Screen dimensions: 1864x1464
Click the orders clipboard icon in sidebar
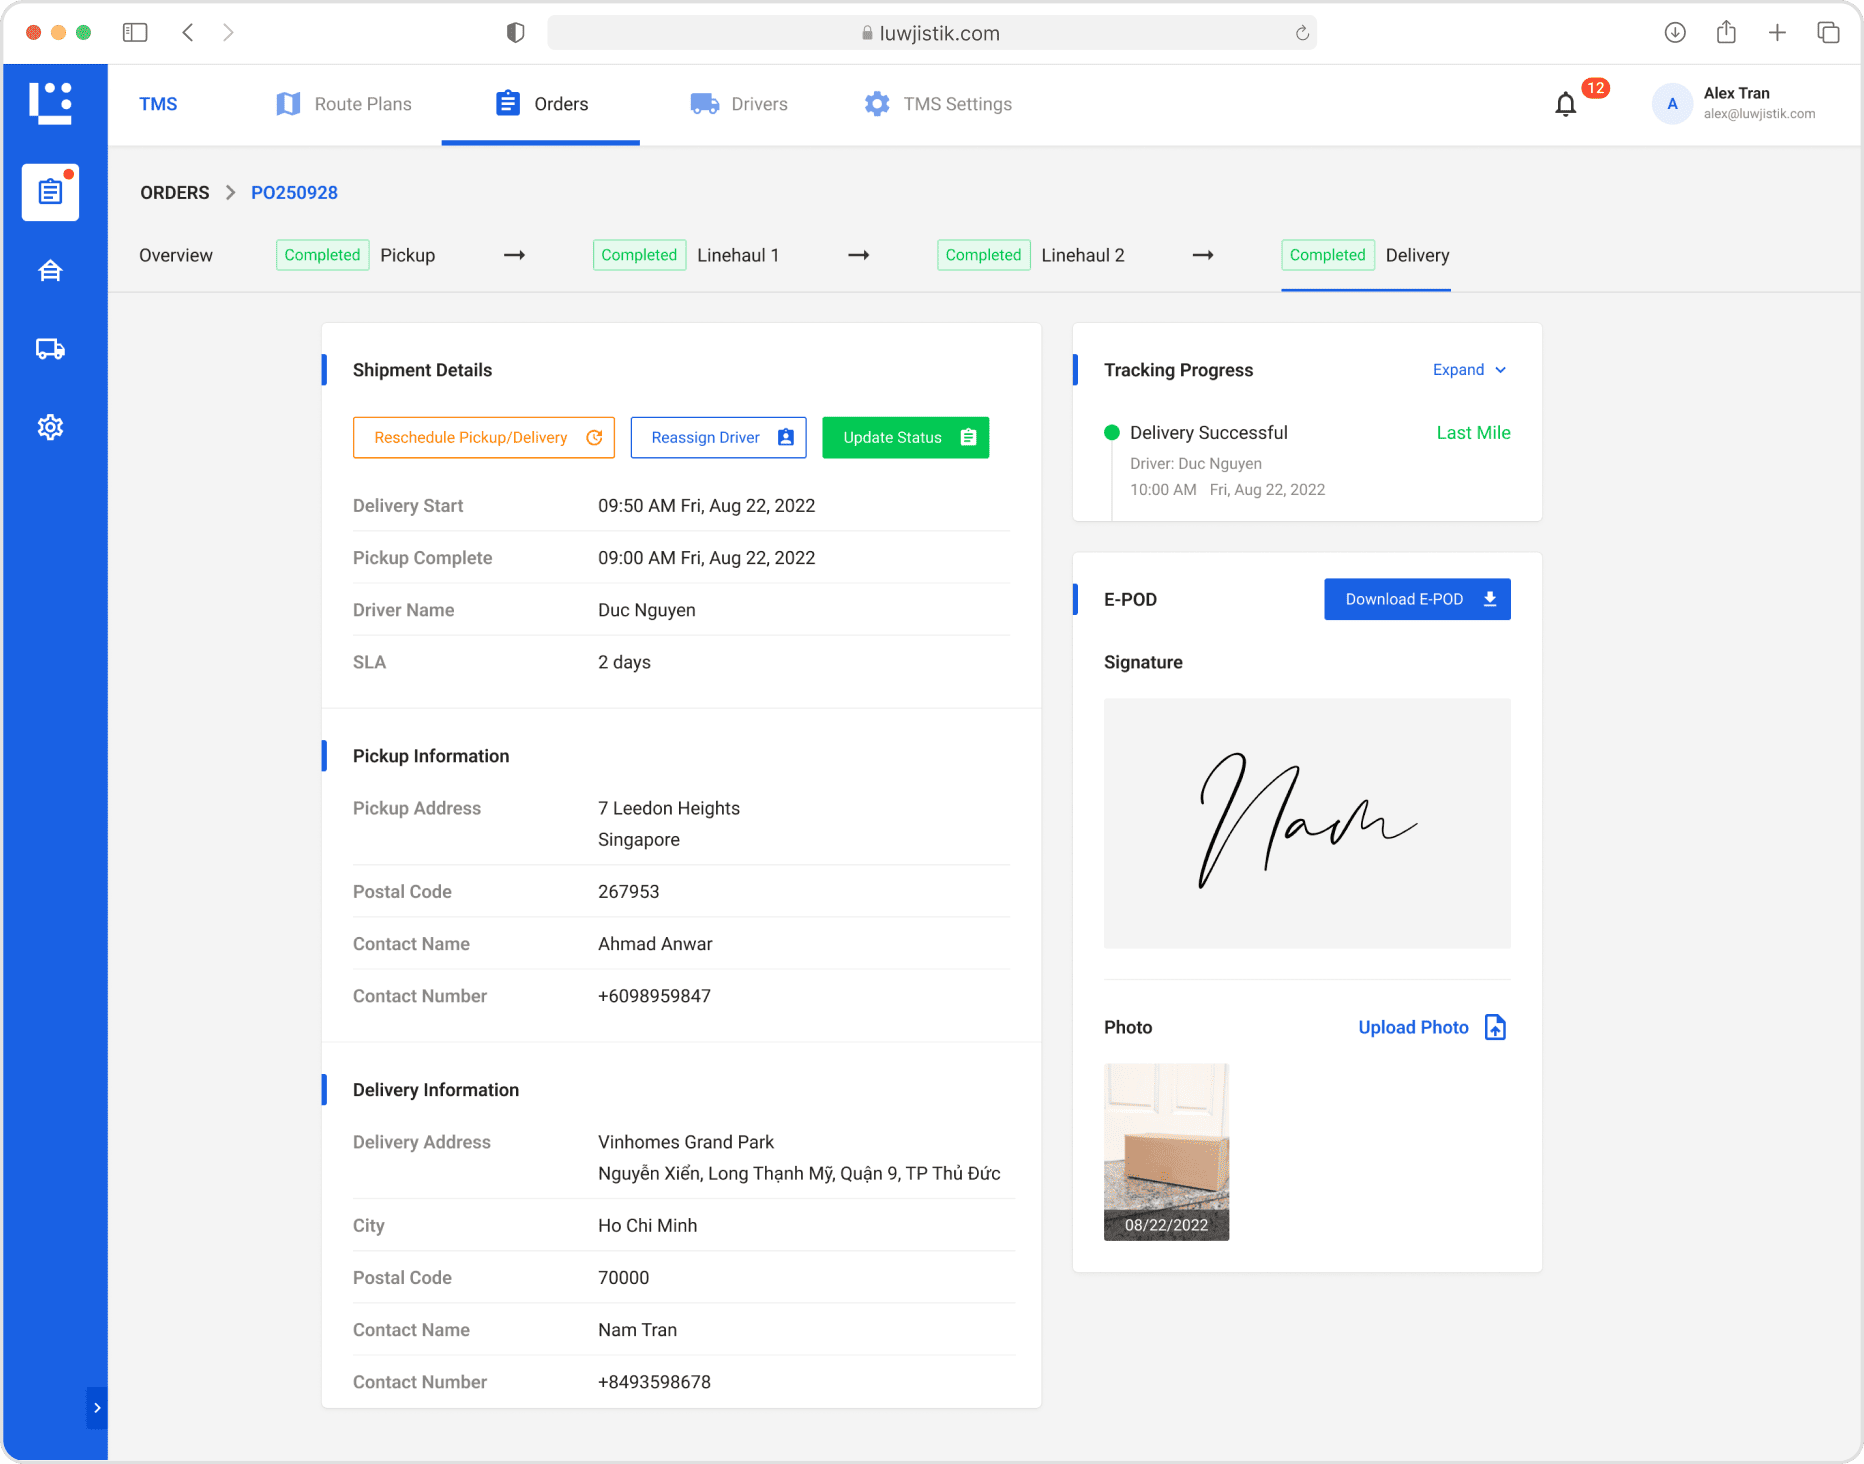(x=50, y=192)
